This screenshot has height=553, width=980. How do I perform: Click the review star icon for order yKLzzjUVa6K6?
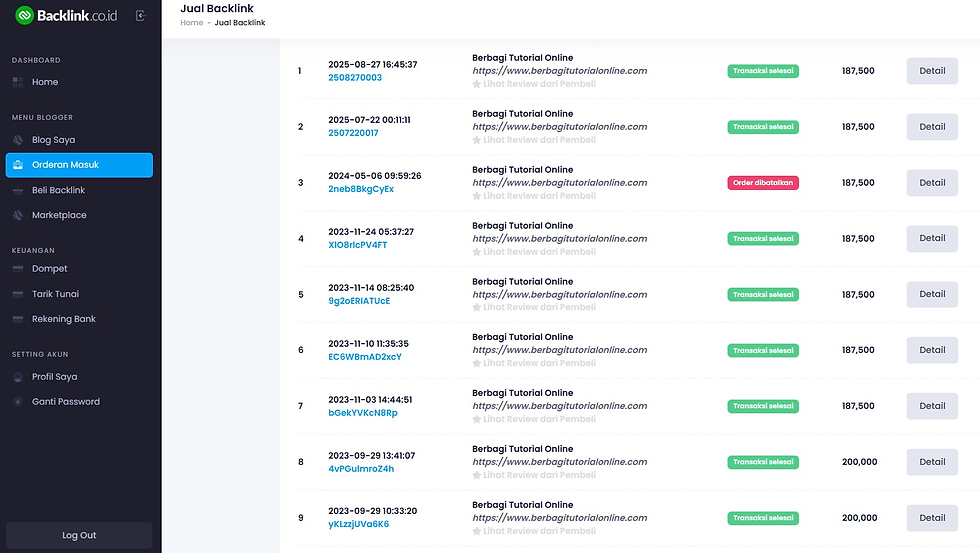[477, 531]
